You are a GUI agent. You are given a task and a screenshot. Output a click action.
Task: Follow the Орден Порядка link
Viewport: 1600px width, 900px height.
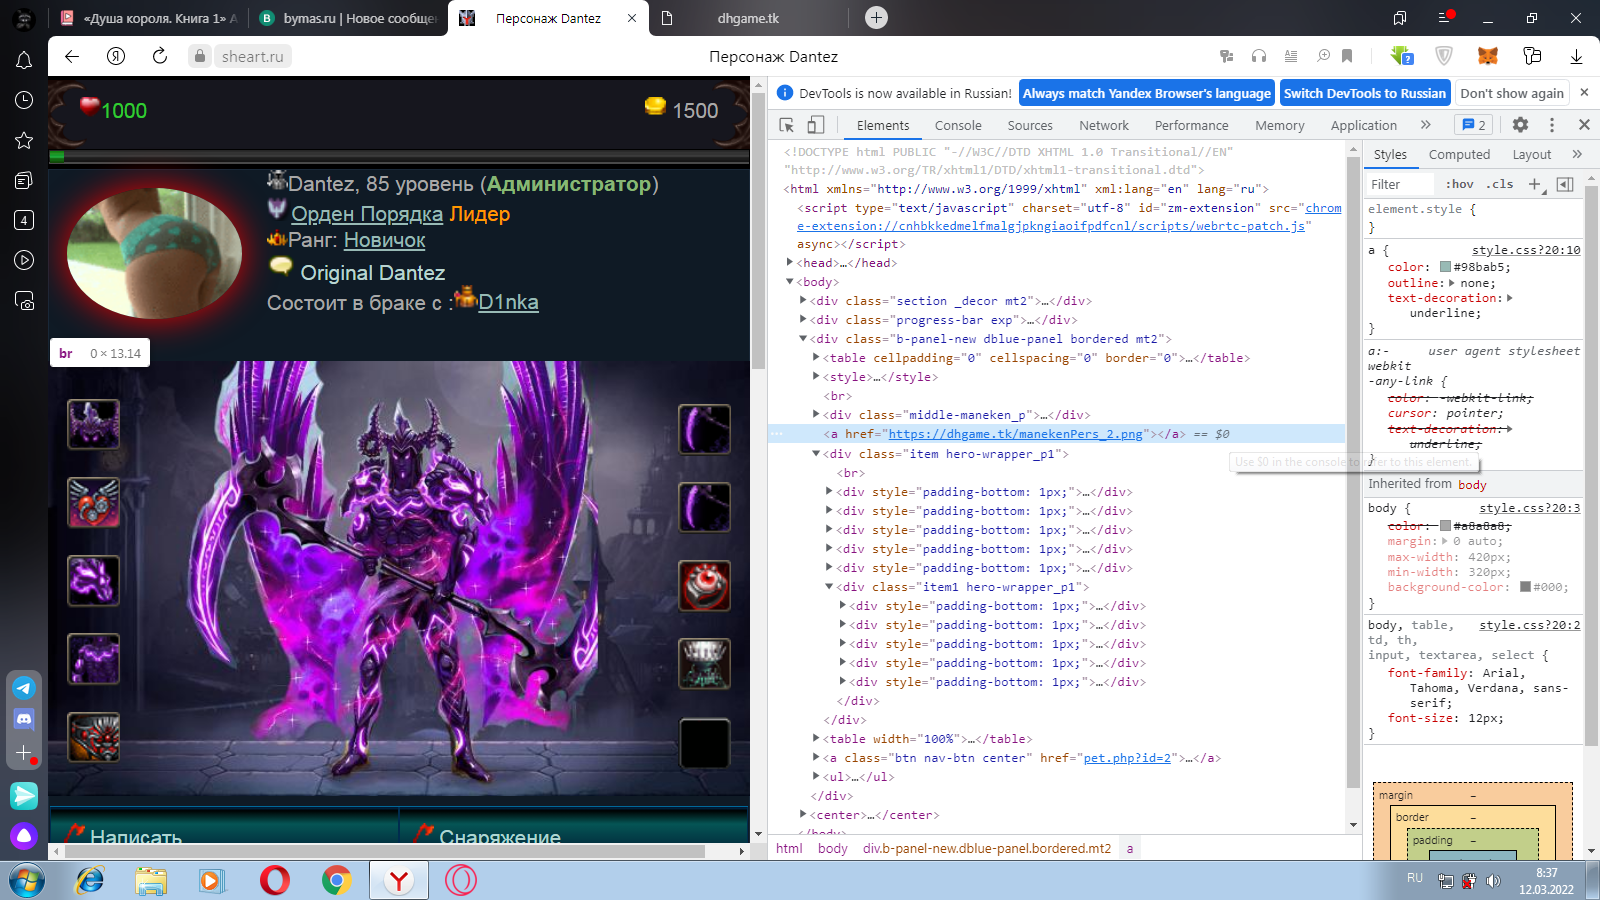point(366,214)
